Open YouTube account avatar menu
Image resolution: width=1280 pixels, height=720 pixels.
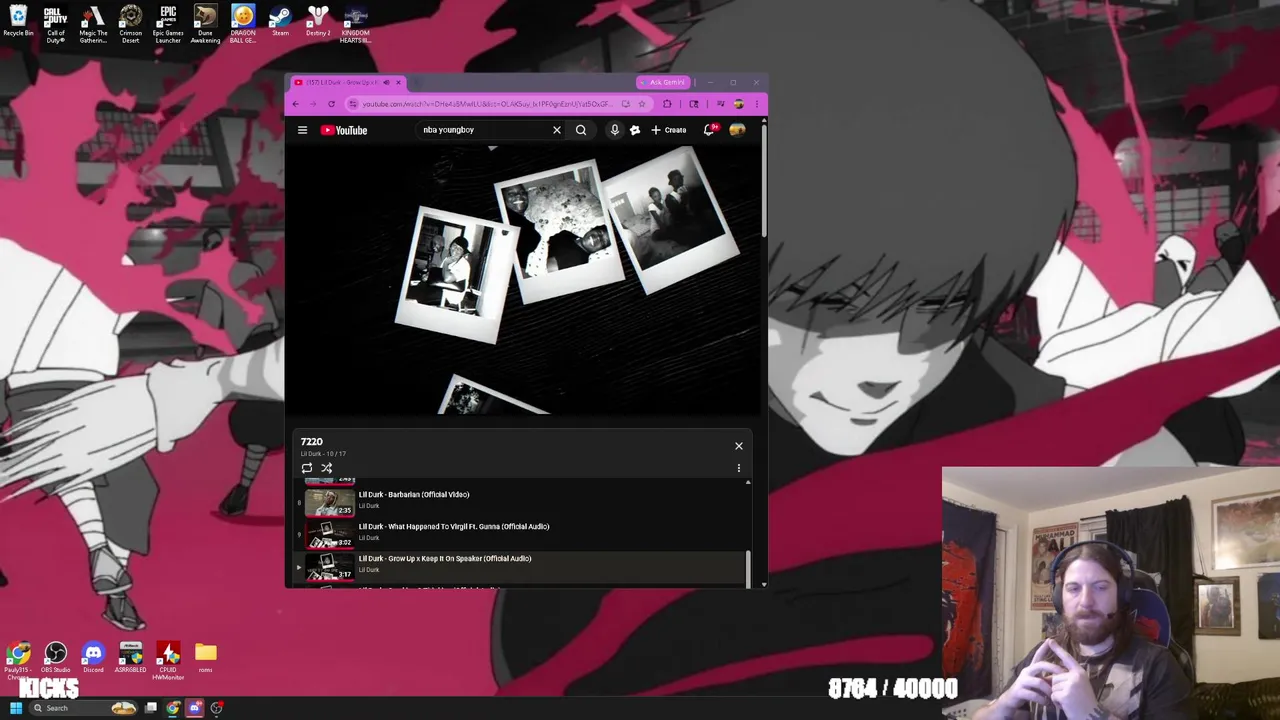point(737,130)
